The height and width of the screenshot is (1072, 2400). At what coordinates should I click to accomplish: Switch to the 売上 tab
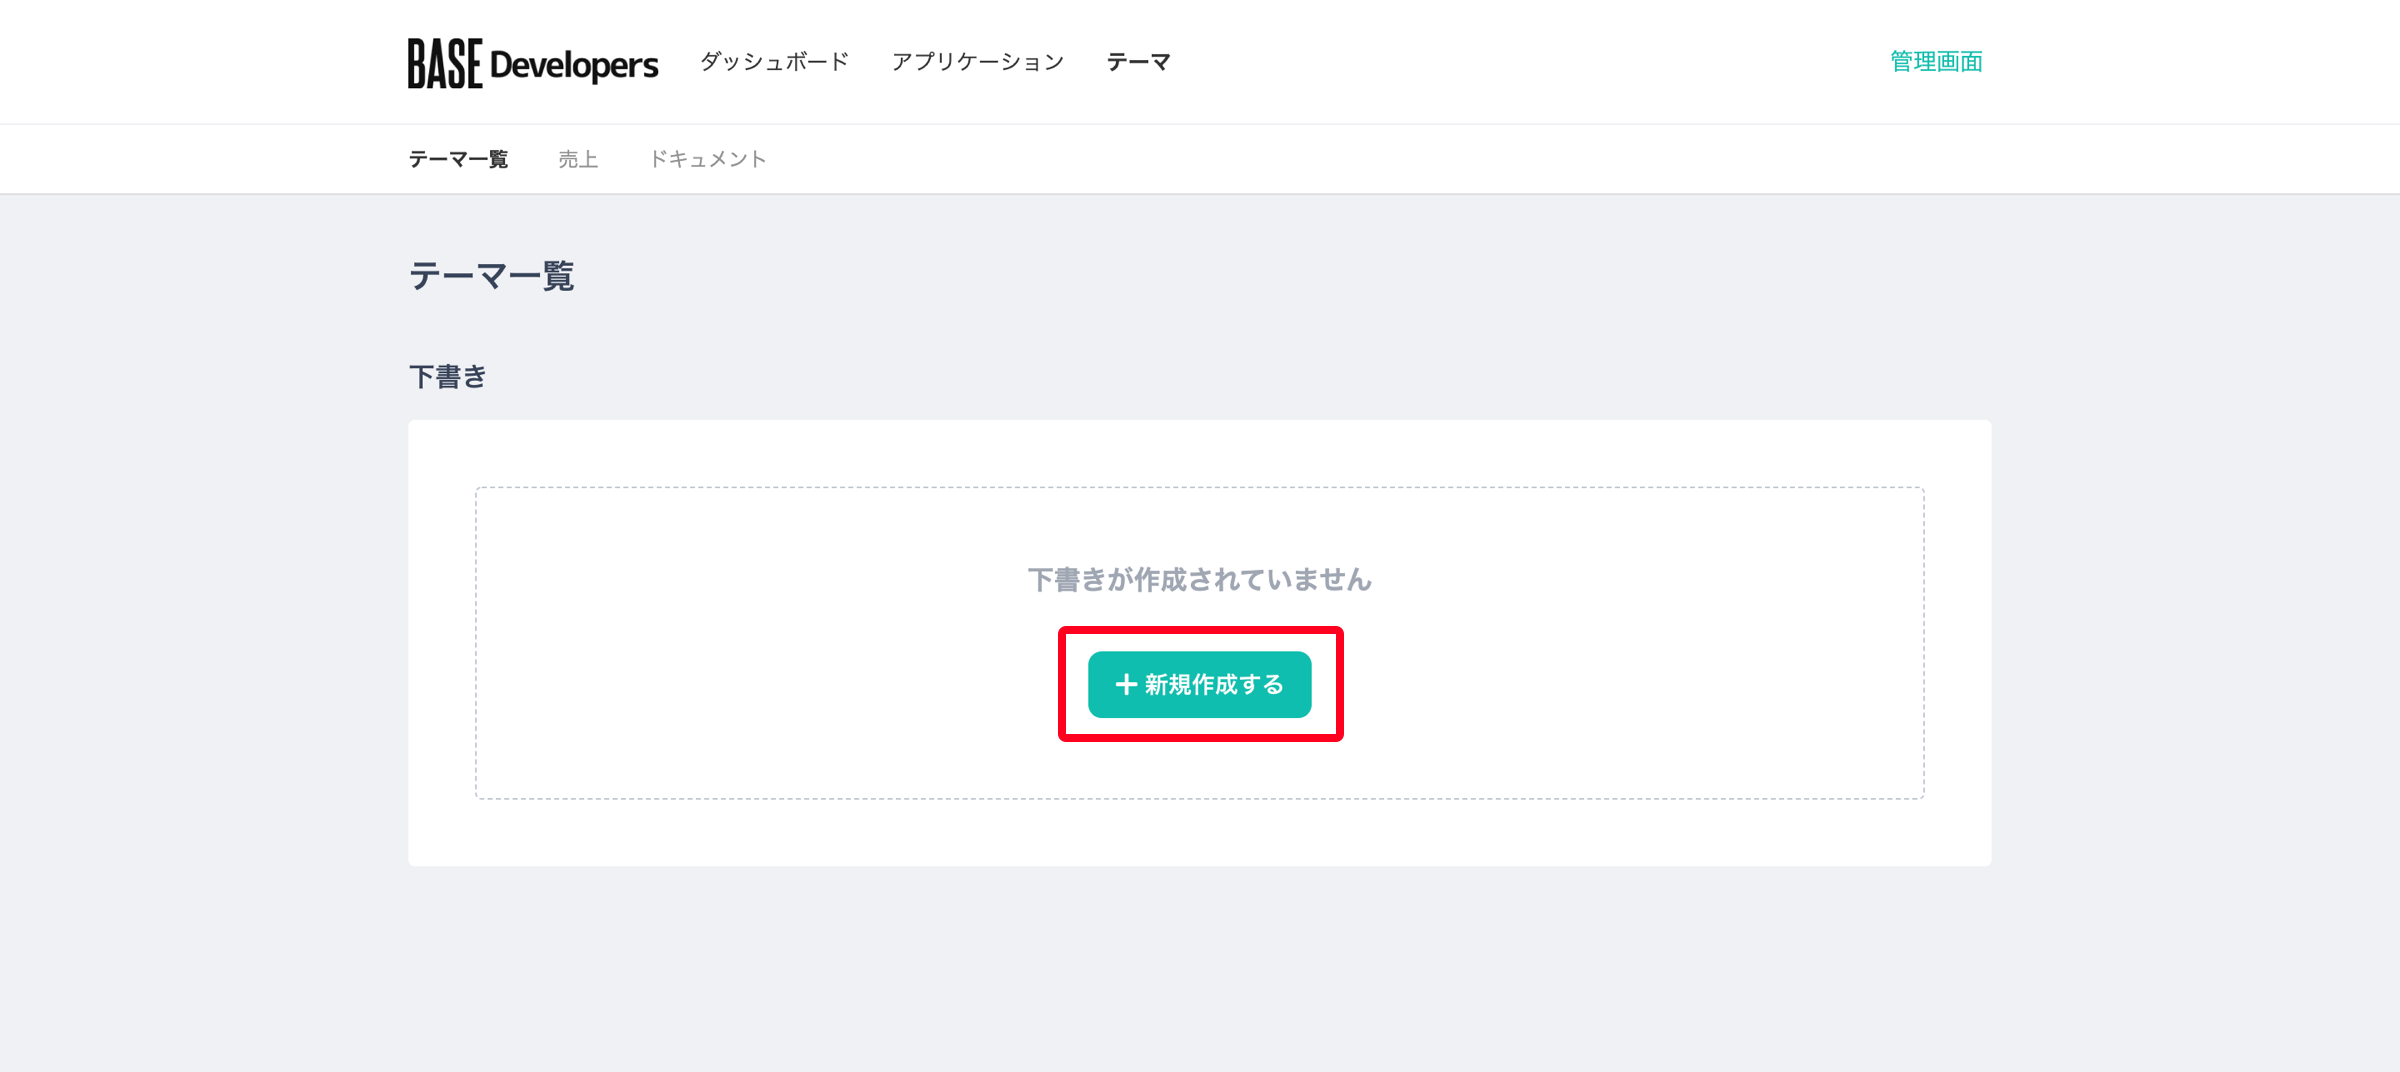coord(578,159)
